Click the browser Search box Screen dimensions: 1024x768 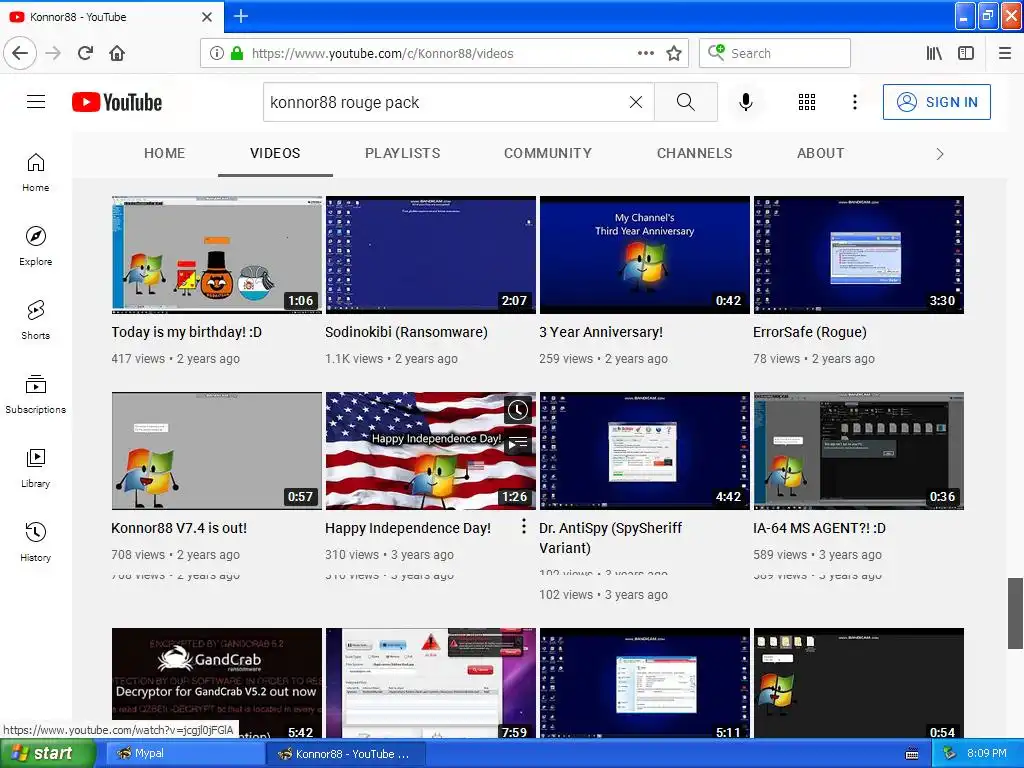(775, 53)
